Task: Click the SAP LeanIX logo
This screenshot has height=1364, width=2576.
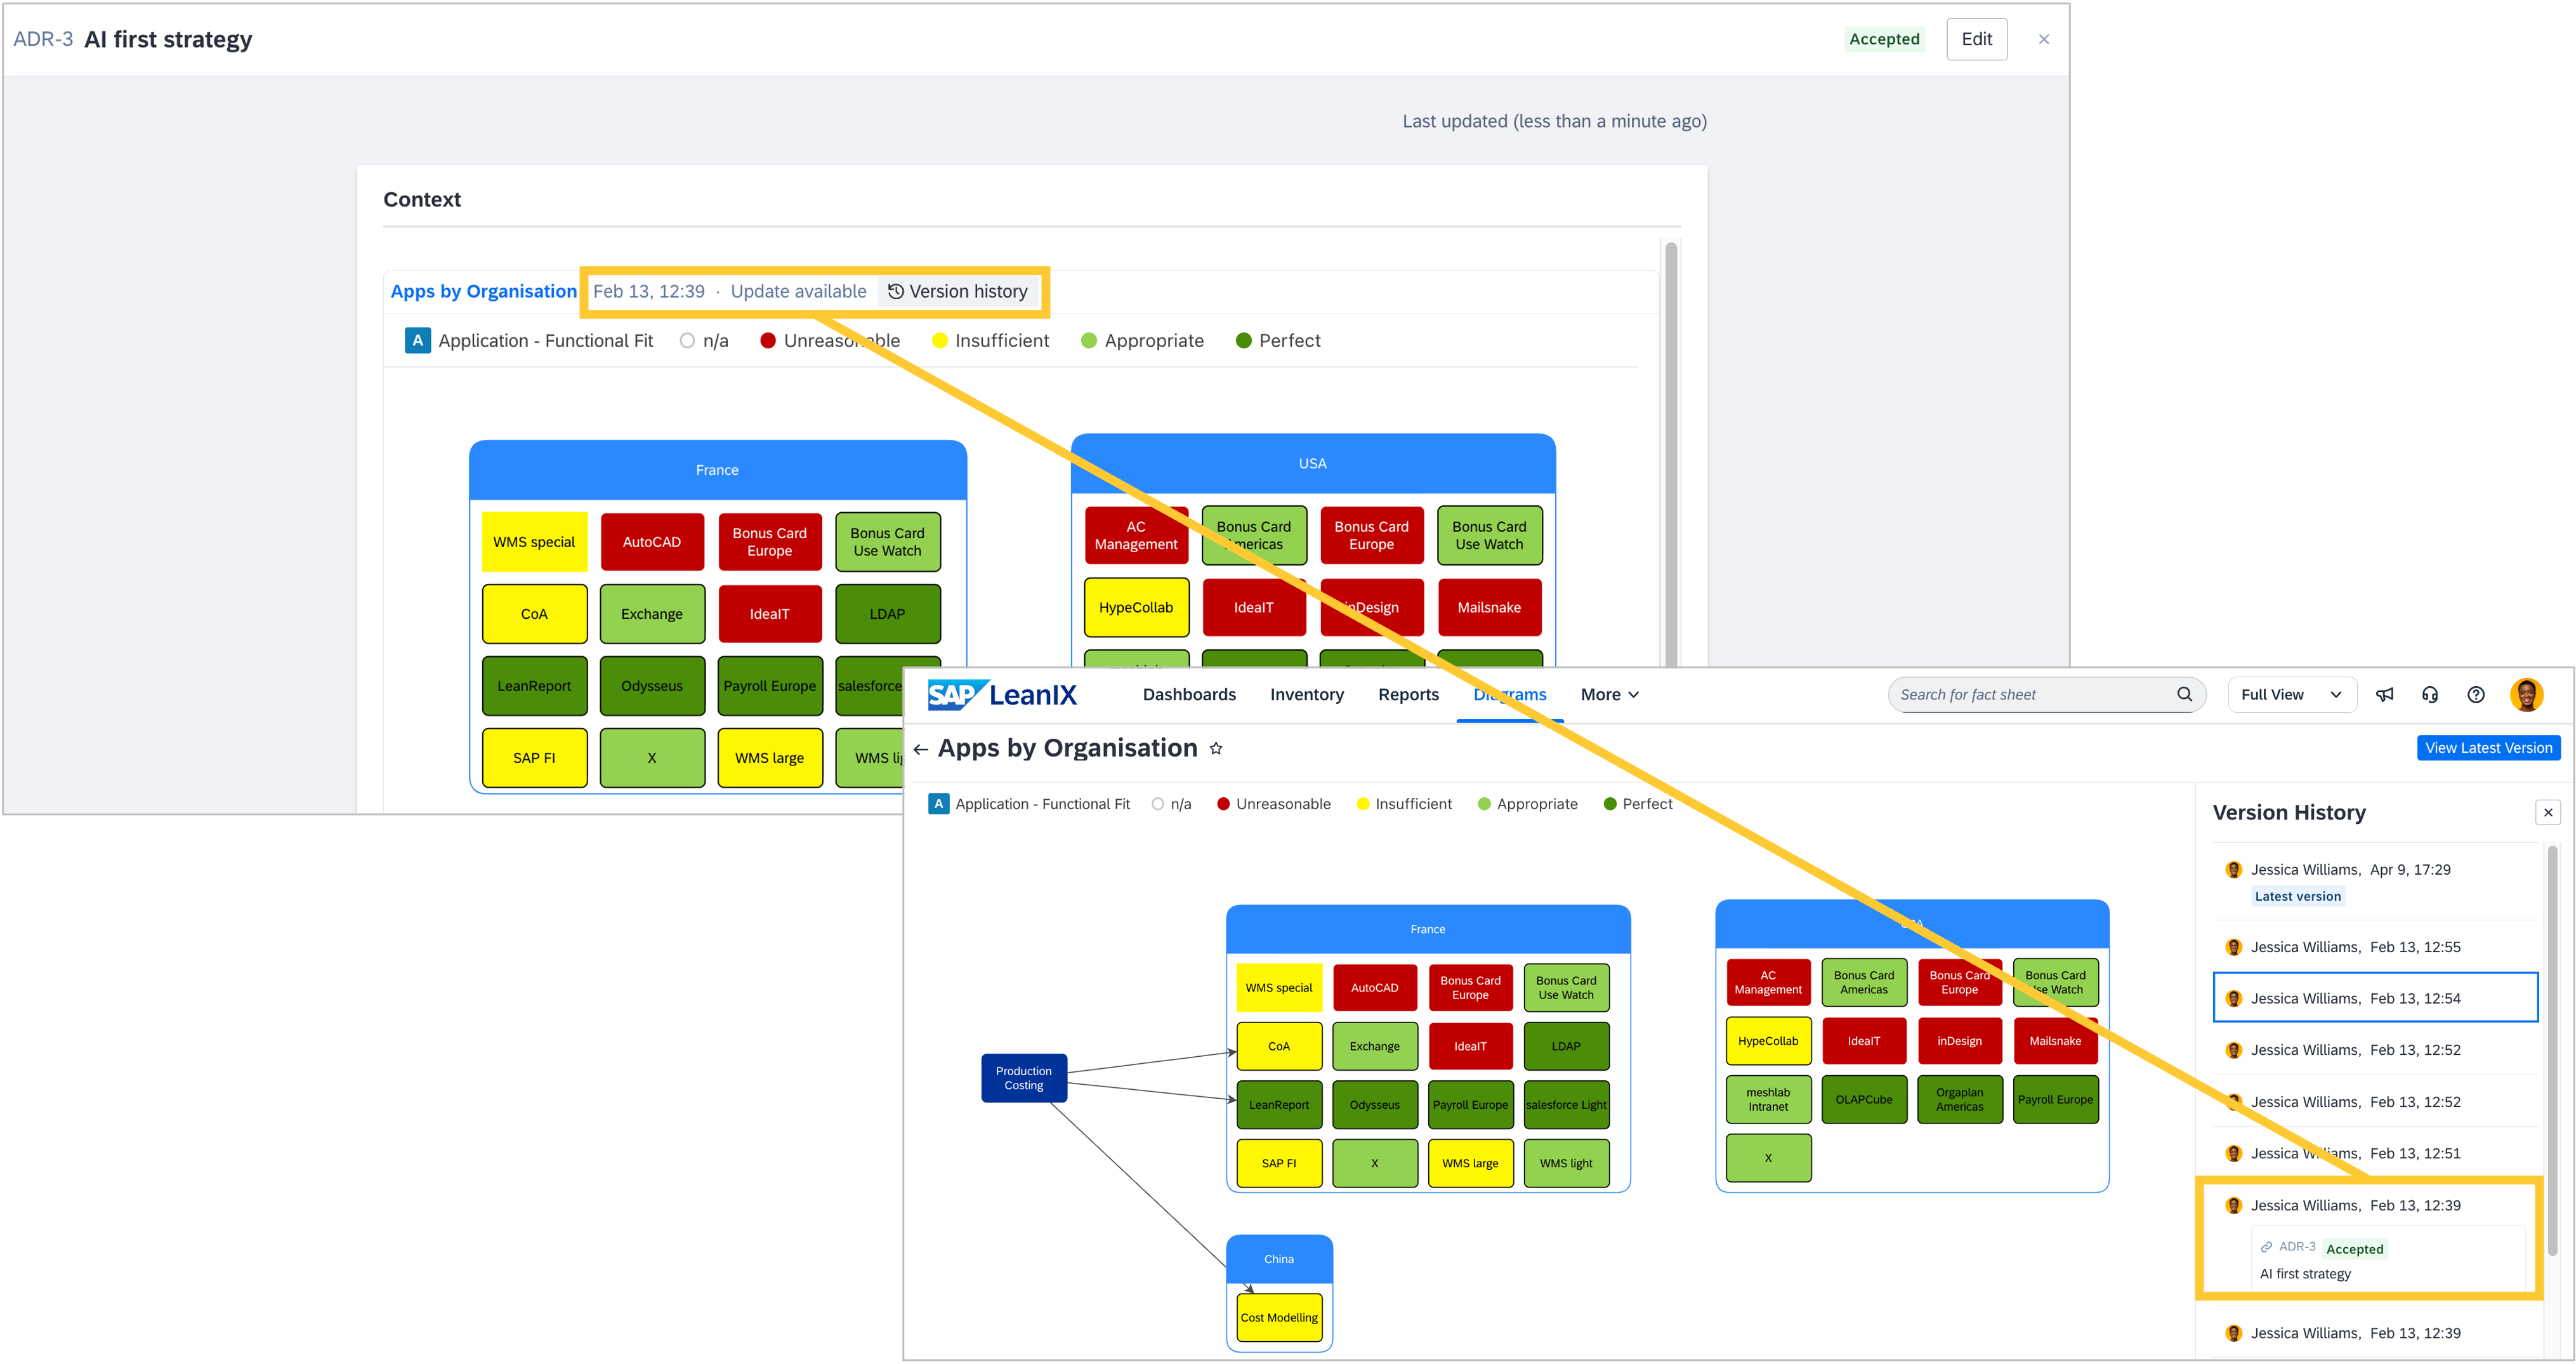Action: pos(1002,695)
